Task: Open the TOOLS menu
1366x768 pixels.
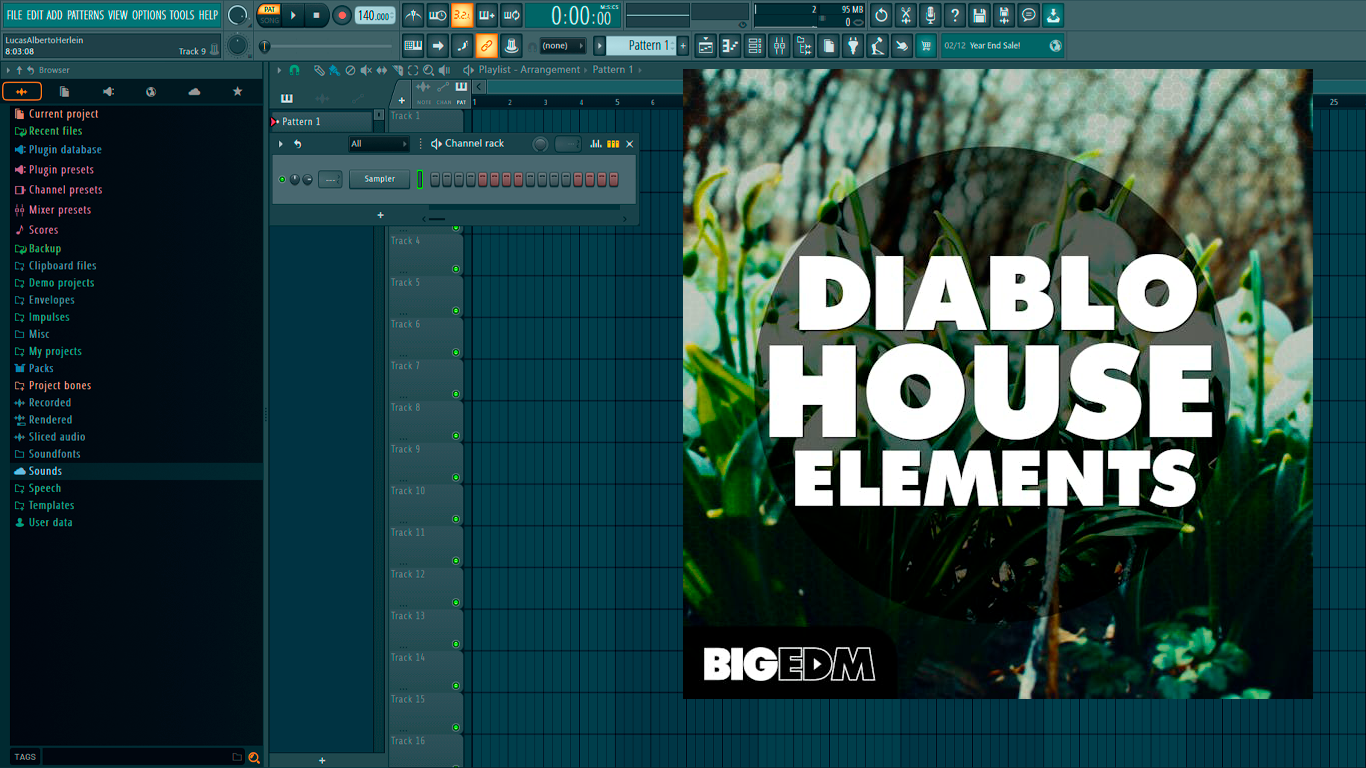Action: (182, 15)
